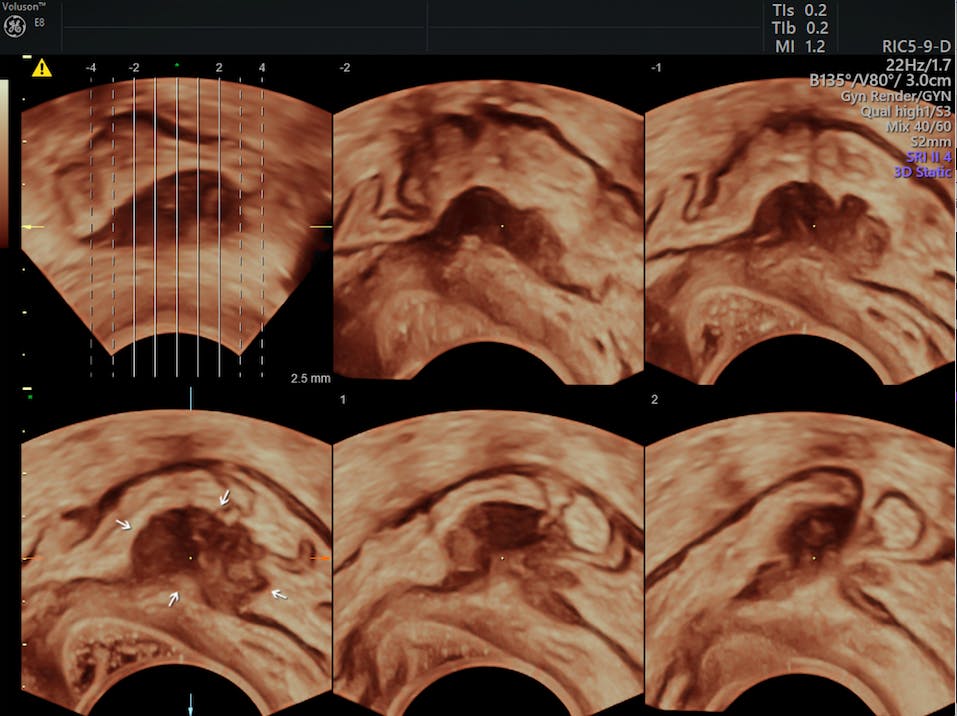957x716 pixels.
Task: Open the slice -1 image panel
Action: click(800, 230)
